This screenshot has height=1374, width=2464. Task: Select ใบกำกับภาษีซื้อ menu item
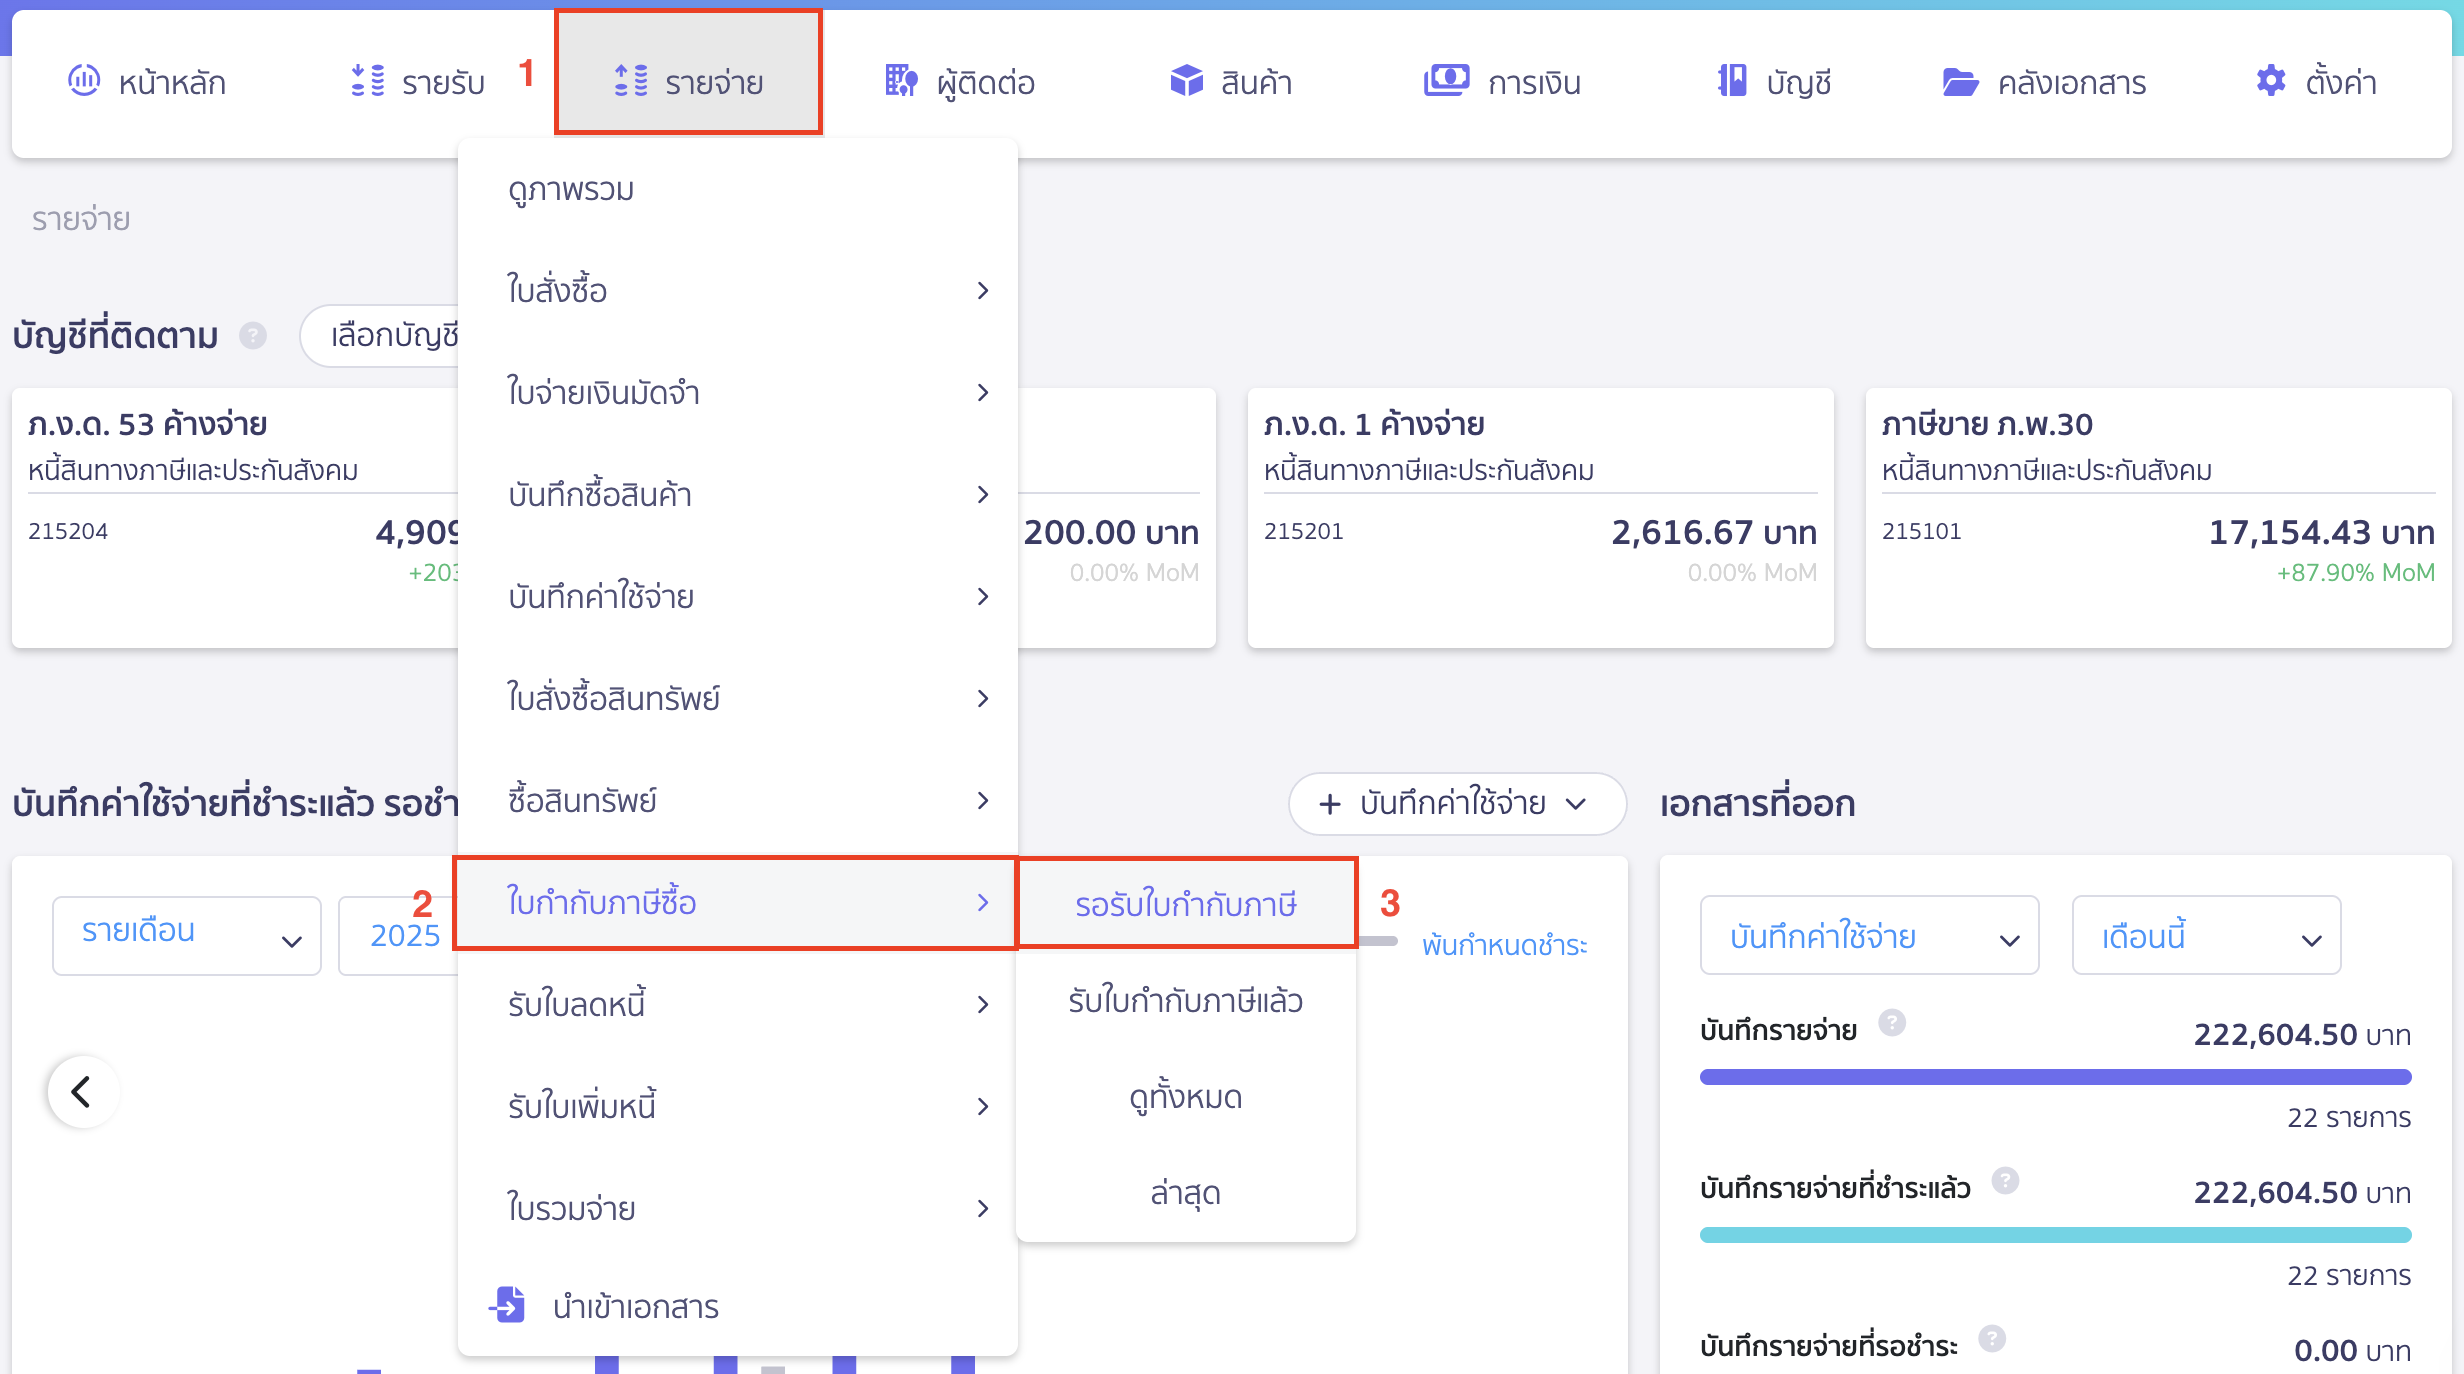point(736,902)
